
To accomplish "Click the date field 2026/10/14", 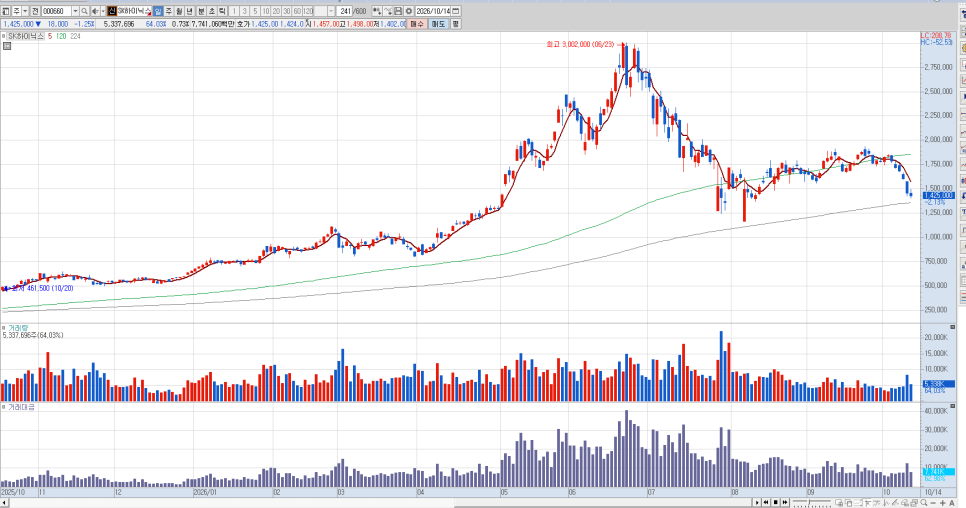I will [x=433, y=11].
